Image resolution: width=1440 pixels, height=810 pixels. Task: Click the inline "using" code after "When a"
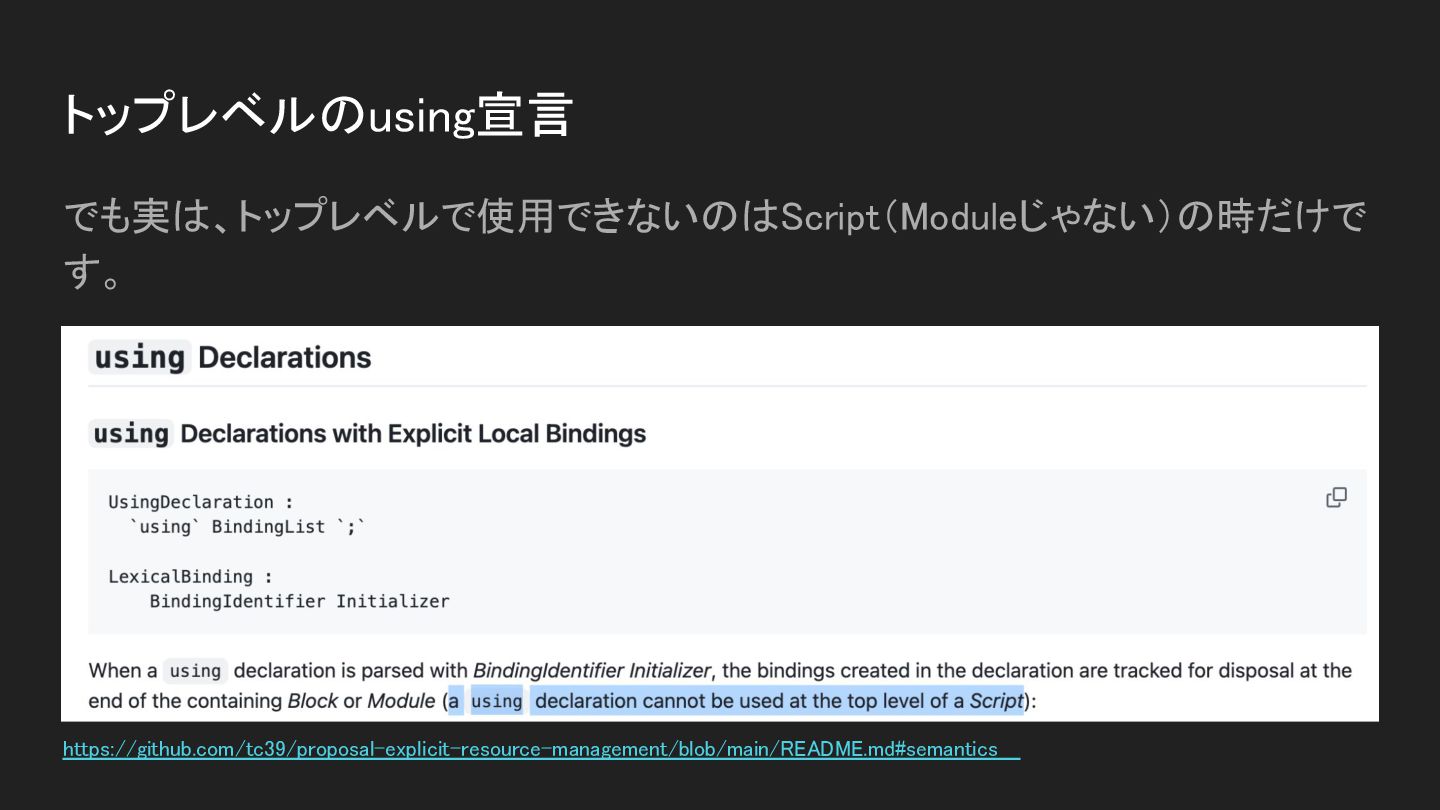point(195,671)
